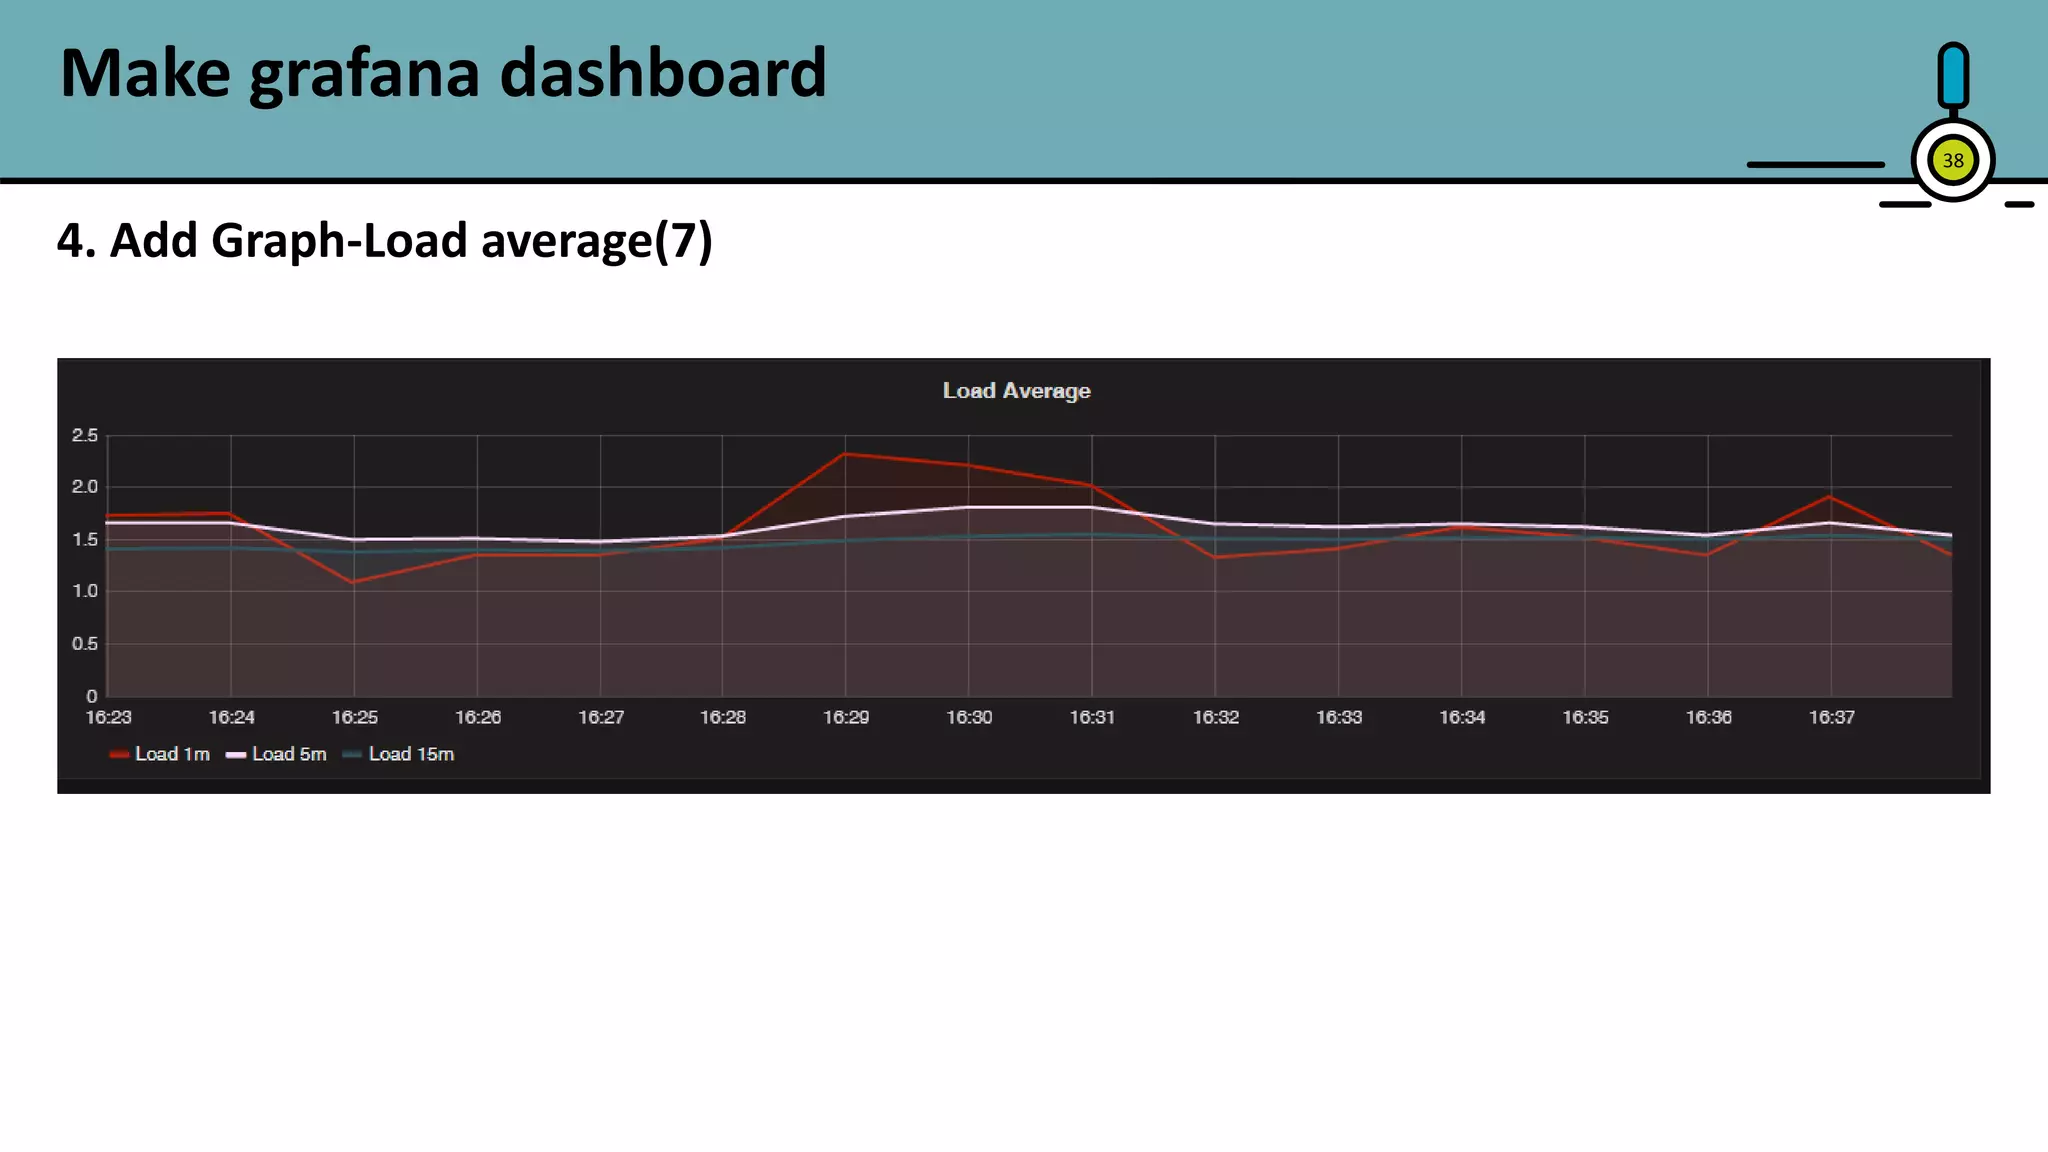
Task: Click the red Load 1m color swatch
Action: (119, 755)
